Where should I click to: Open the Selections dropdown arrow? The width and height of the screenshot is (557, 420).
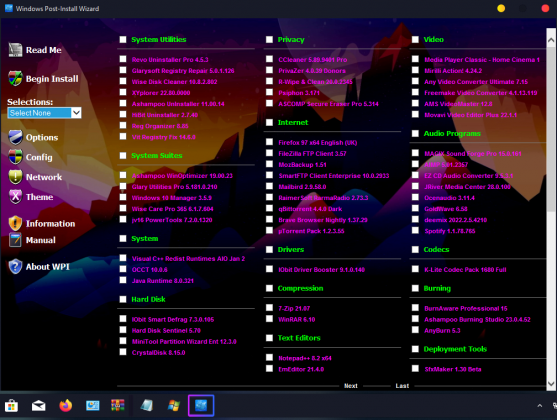click(76, 113)
